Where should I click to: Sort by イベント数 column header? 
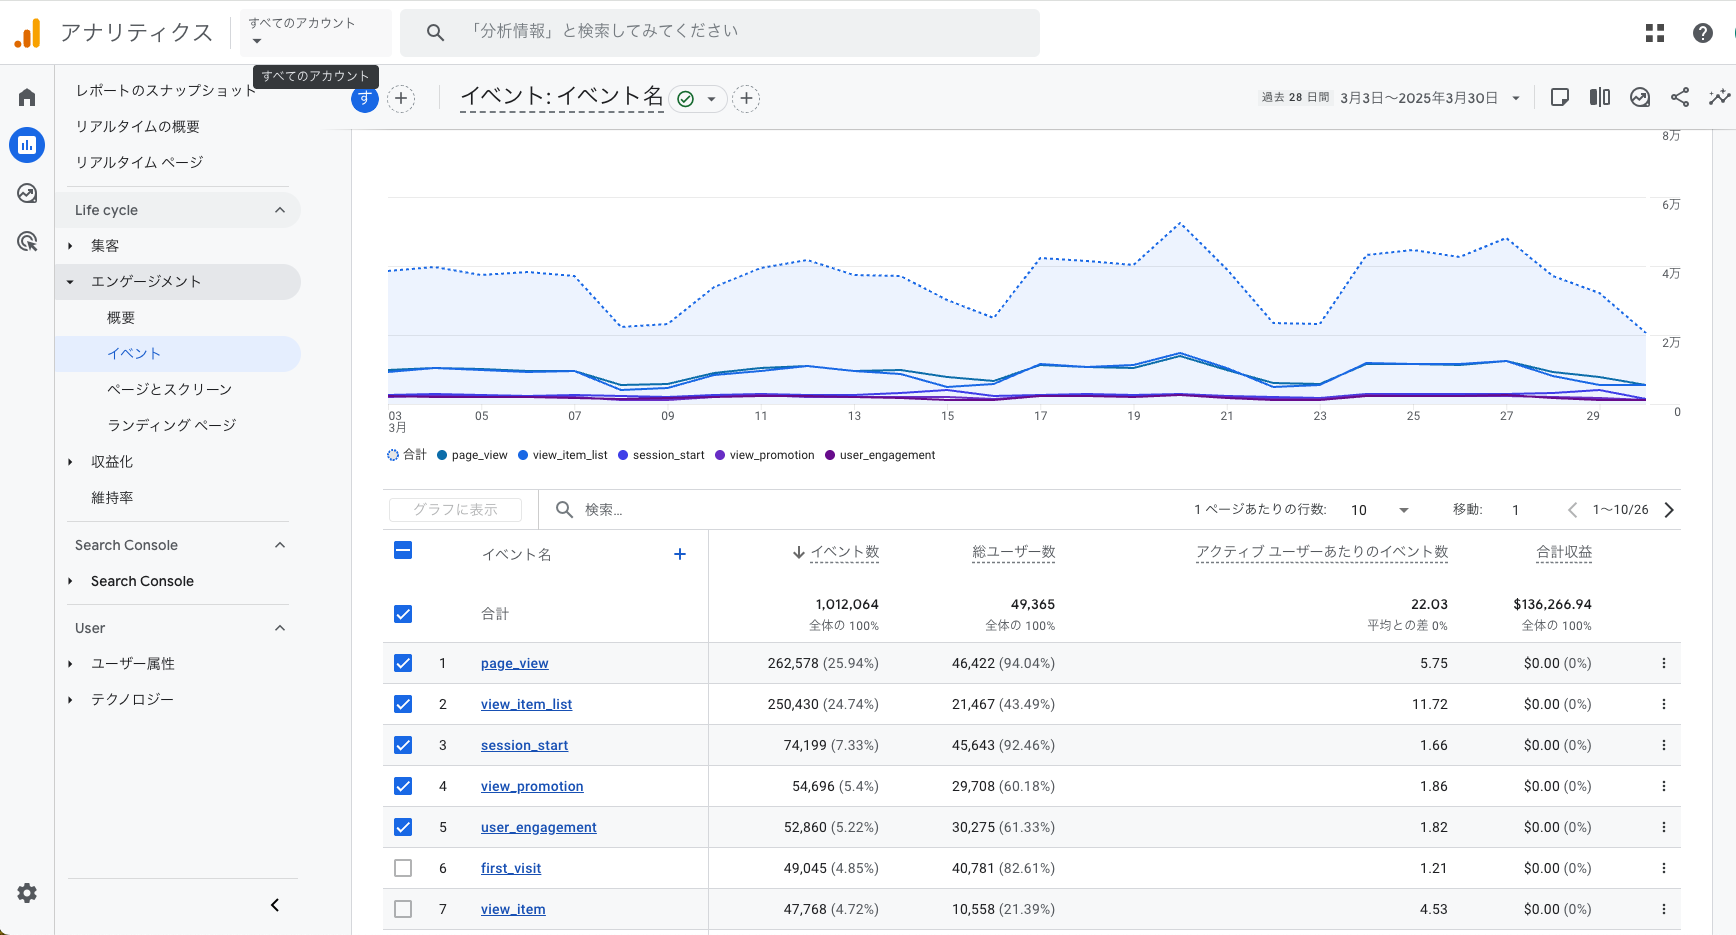click(844, 552)
